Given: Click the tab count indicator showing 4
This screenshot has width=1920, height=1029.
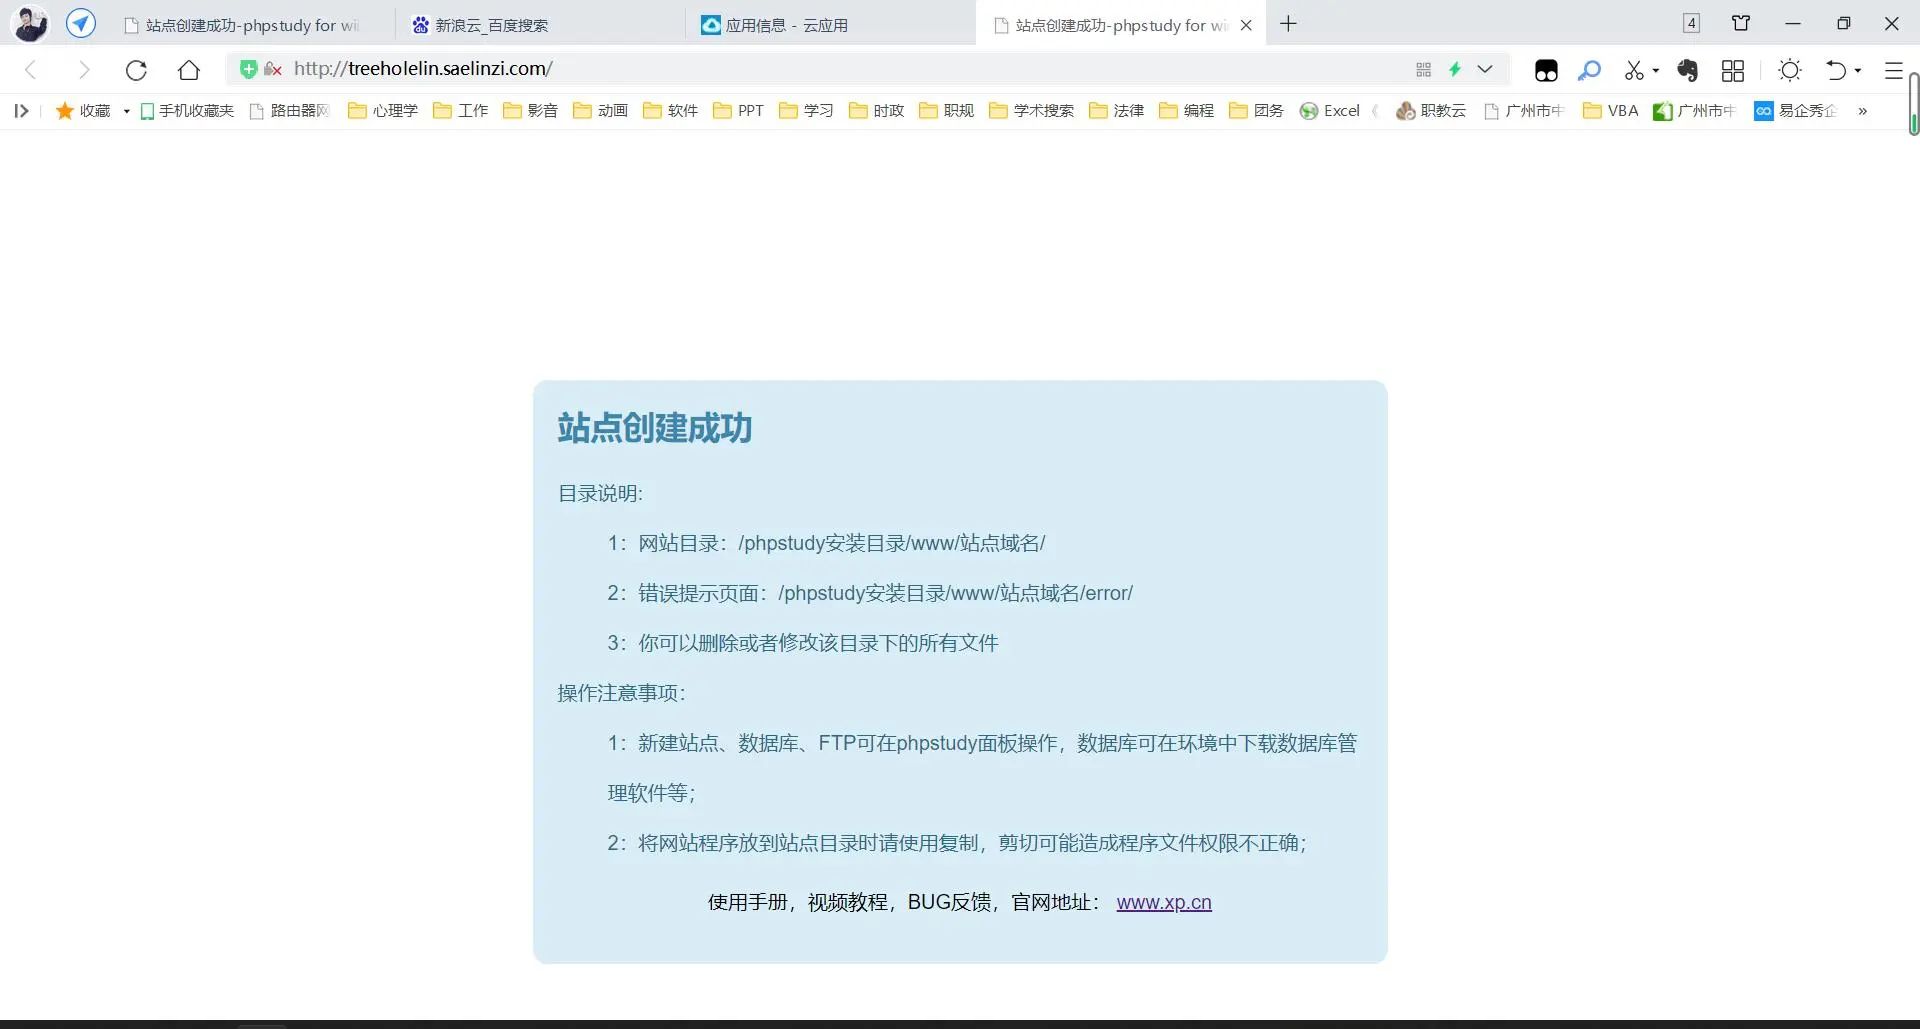Looking at the screenshot, I should (1691, 23).
